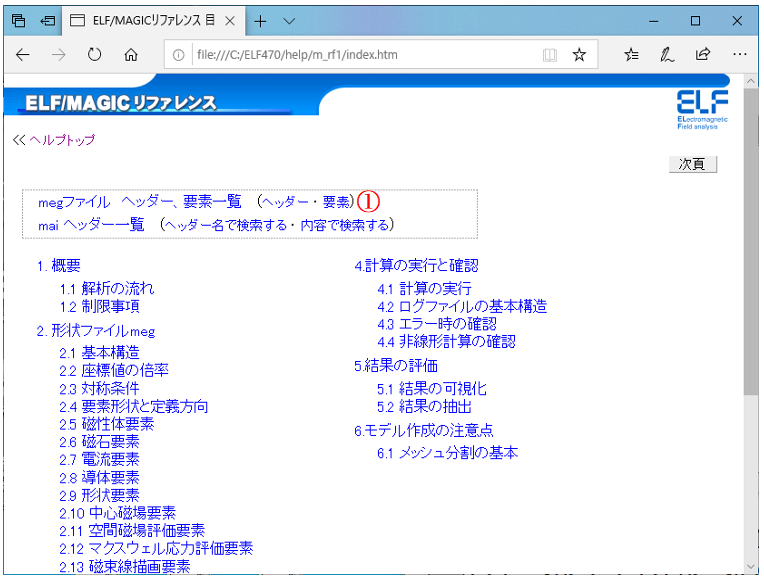
Task: Select the ELF/MAGICリファレンス browser tab
Action: coord(153,21)
